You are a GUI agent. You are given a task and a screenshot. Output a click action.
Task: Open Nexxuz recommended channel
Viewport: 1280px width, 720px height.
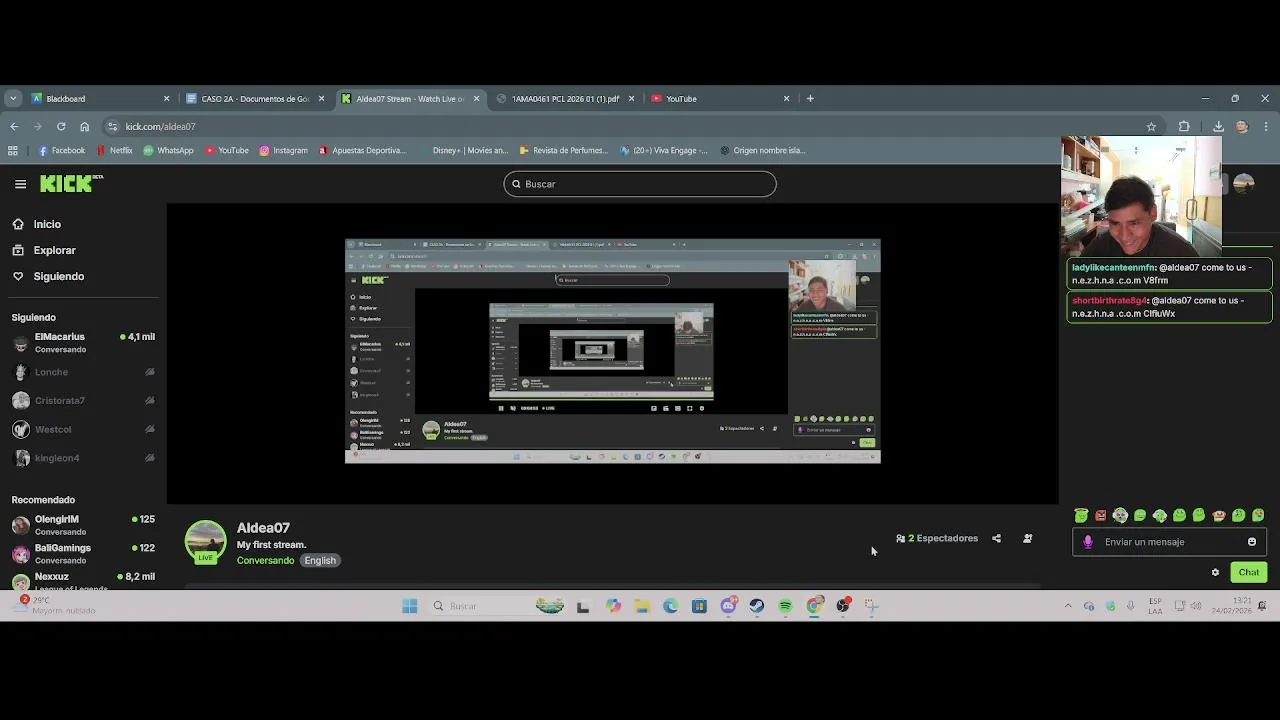[x=83, y=579]
